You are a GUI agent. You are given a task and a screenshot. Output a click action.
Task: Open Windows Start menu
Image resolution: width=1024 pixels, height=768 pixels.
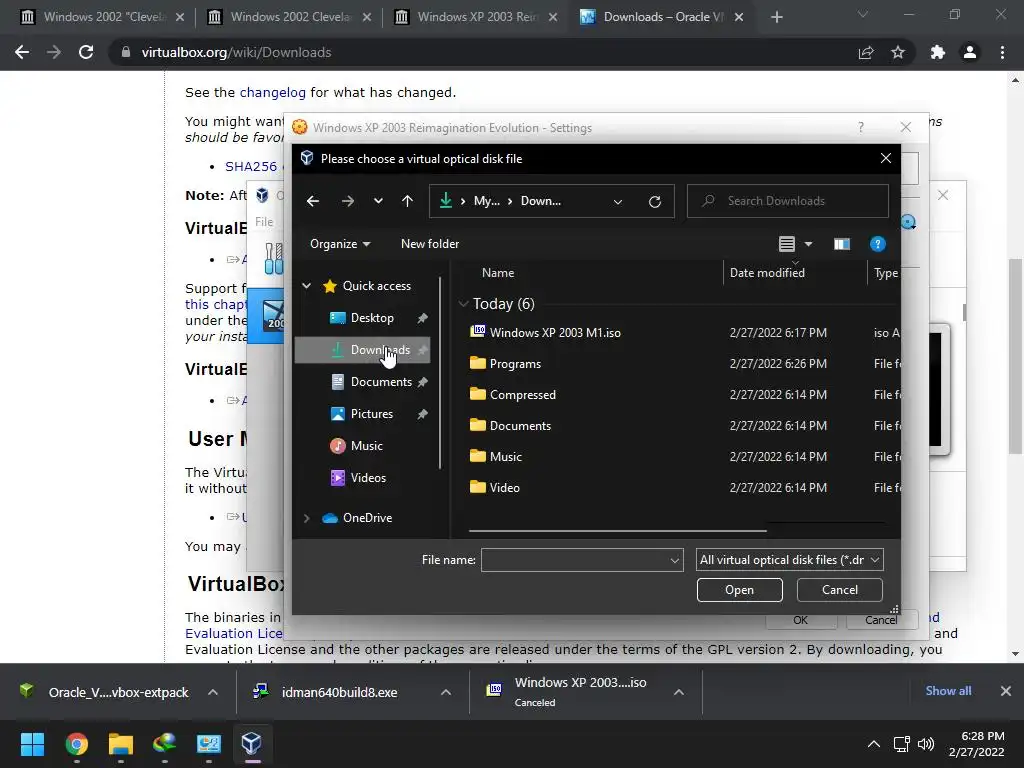tap(32, 744)
